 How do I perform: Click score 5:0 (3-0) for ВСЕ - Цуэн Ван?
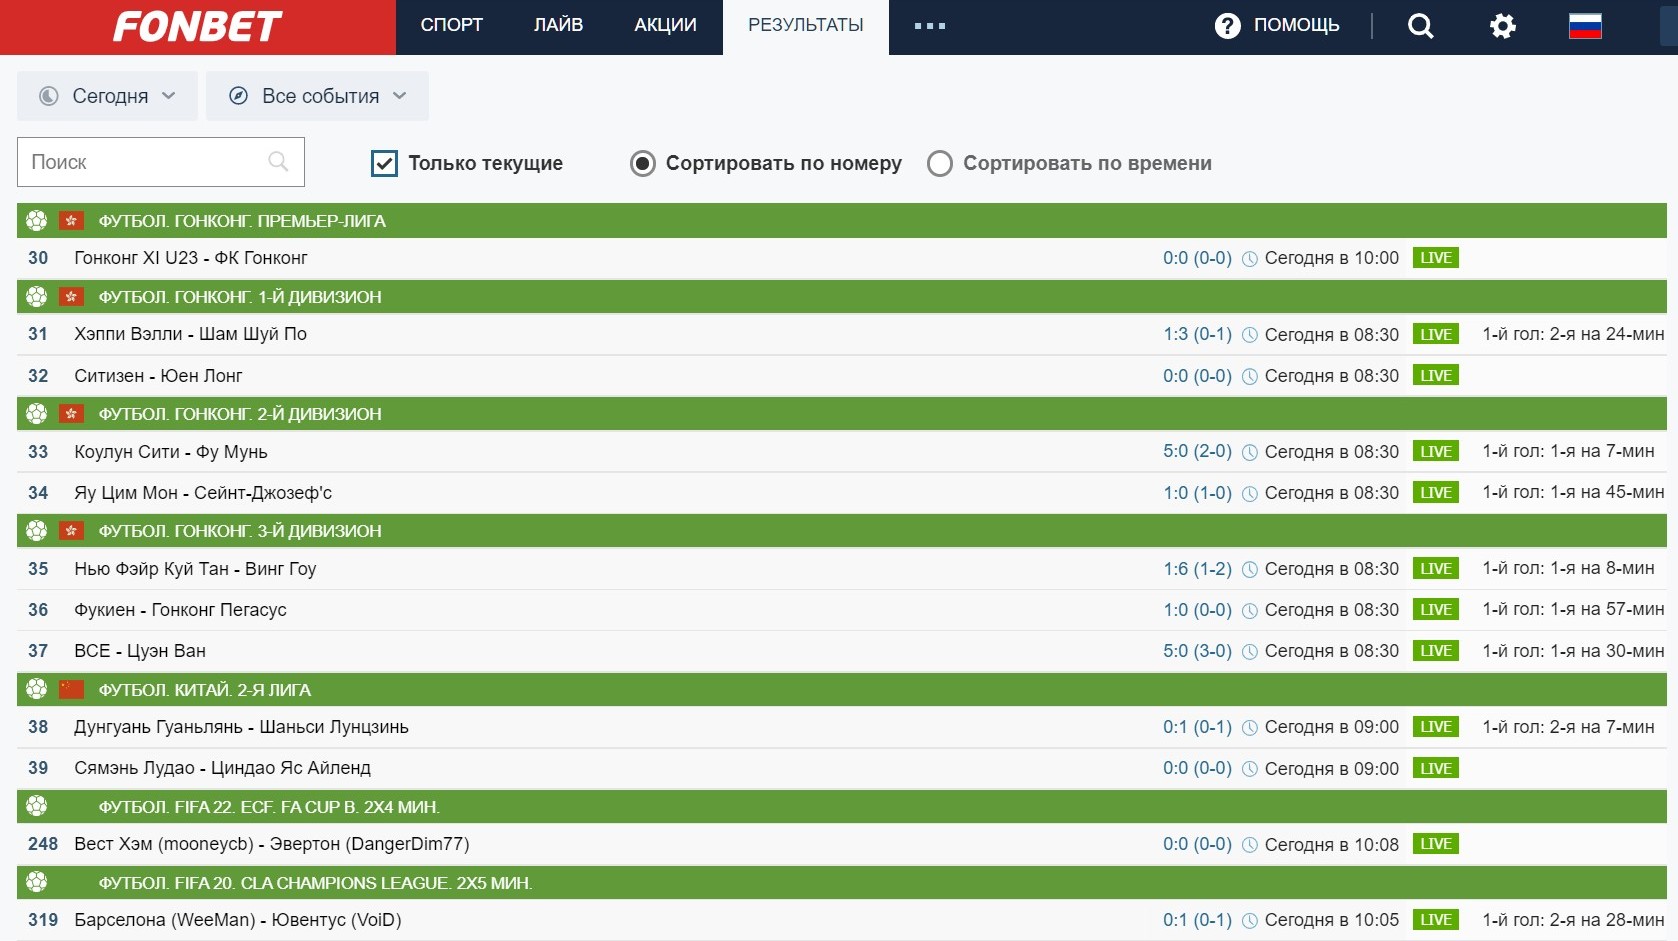tap(1197, 651)
